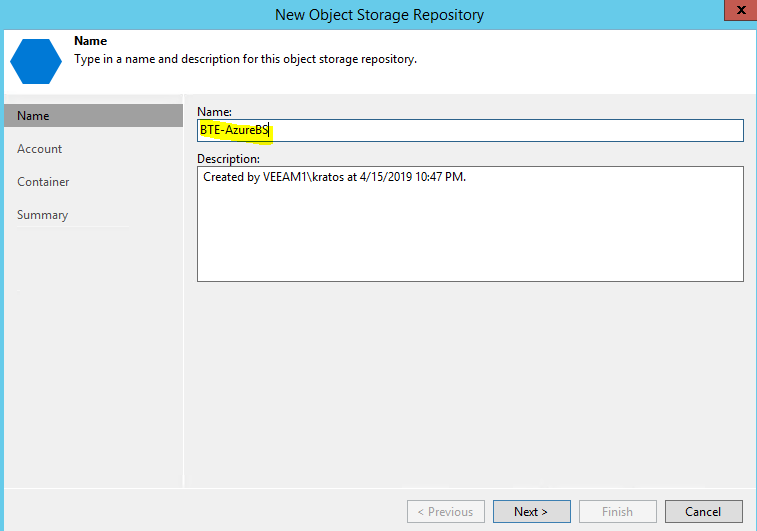The image size is (757, 531).
Task: Close the New Object Storage Repository dialog
Action: [741, 10]
